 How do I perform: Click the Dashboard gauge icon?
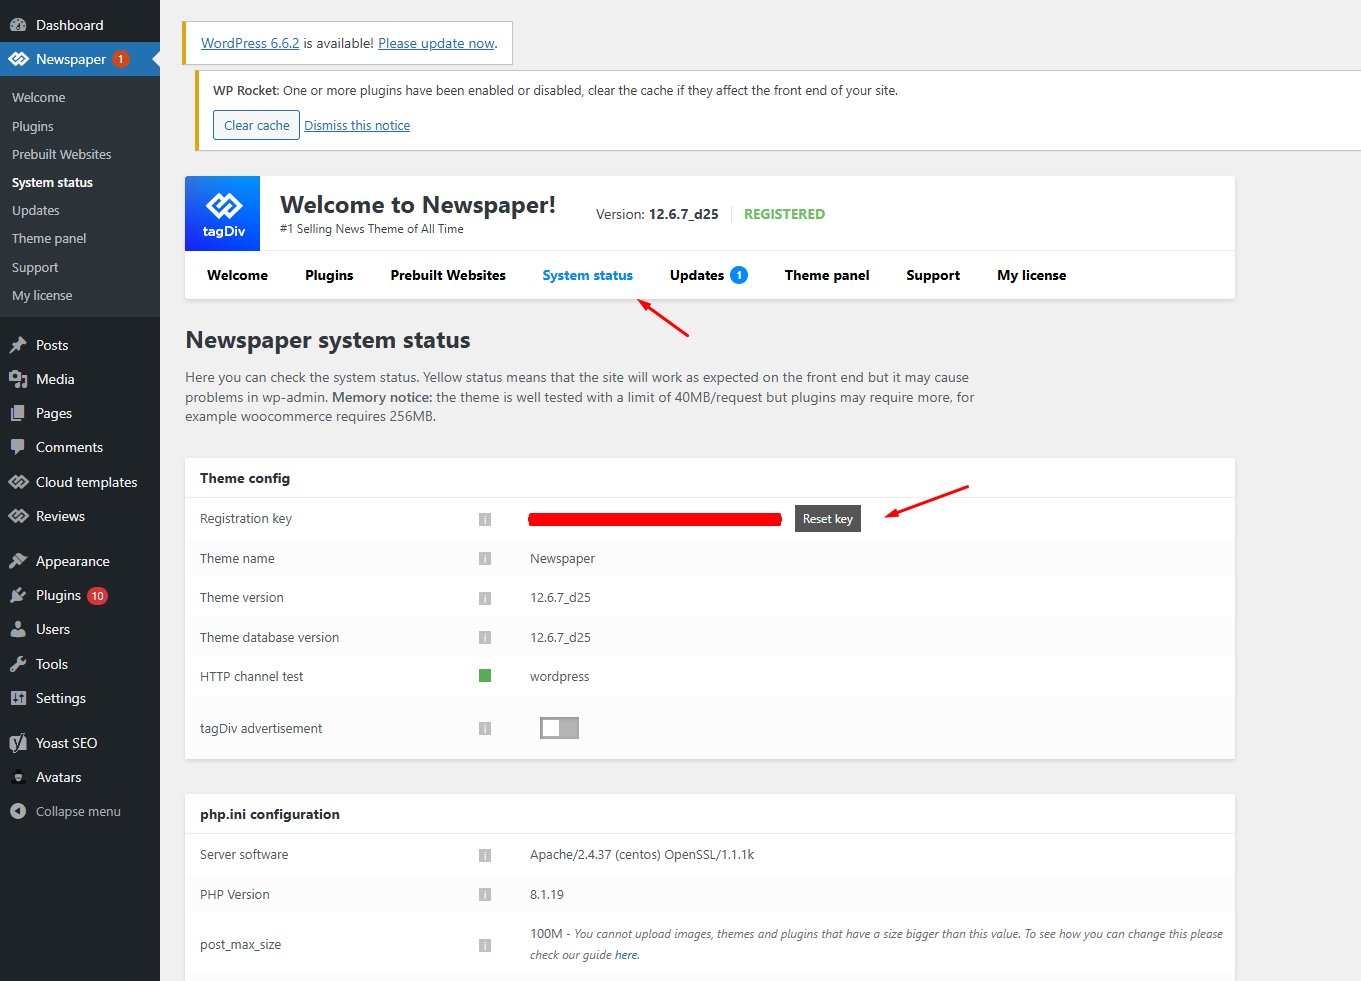(18, 25)
